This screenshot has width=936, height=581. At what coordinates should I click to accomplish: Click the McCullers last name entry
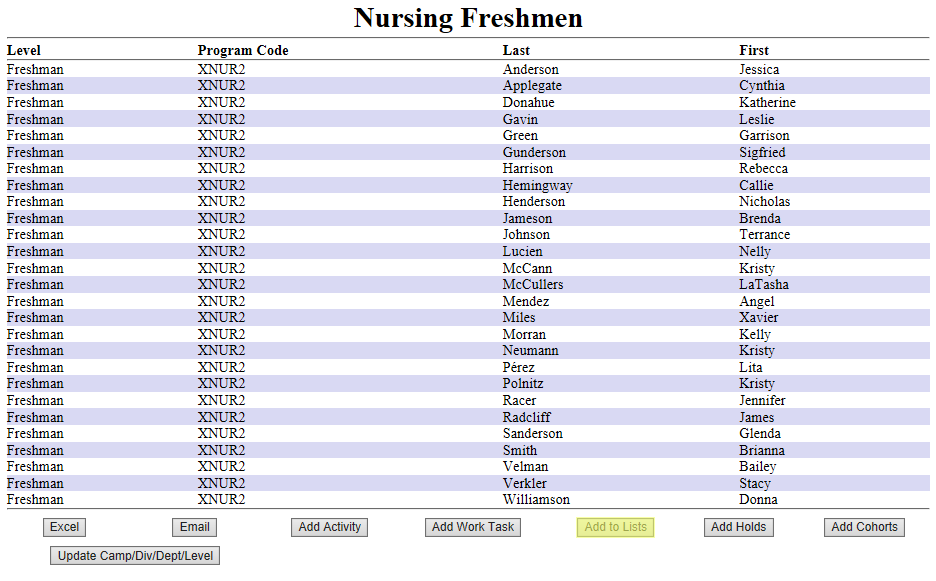click(532, 284)
